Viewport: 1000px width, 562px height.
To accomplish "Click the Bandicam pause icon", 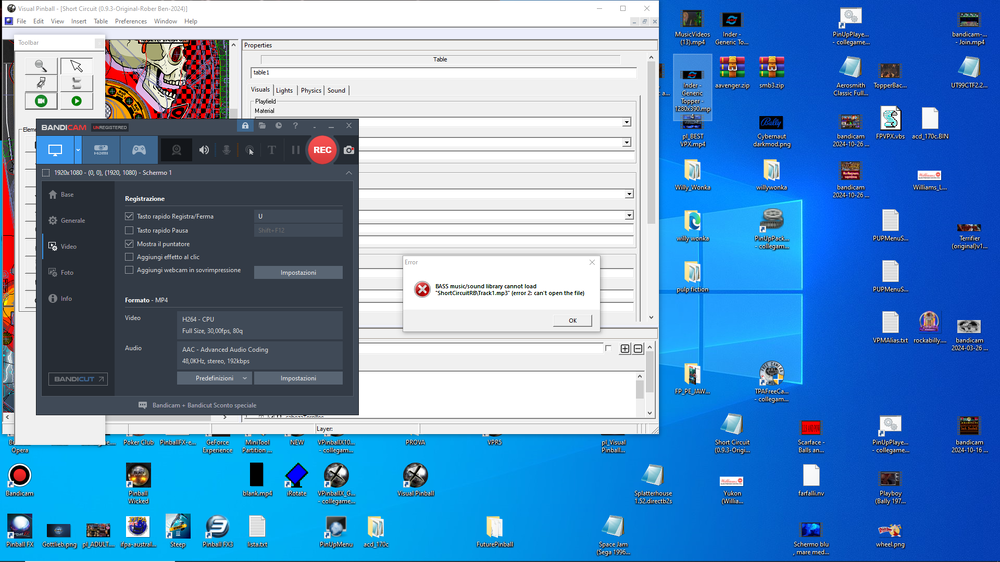I will 295,151.
